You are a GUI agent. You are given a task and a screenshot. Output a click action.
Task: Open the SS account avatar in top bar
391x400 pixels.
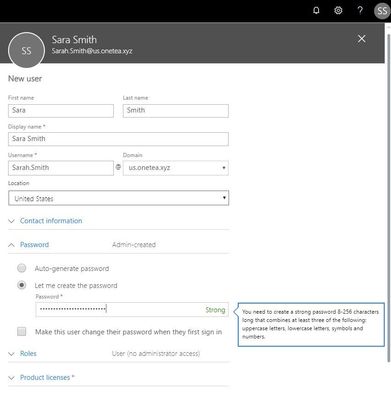[x=382, y=11]
